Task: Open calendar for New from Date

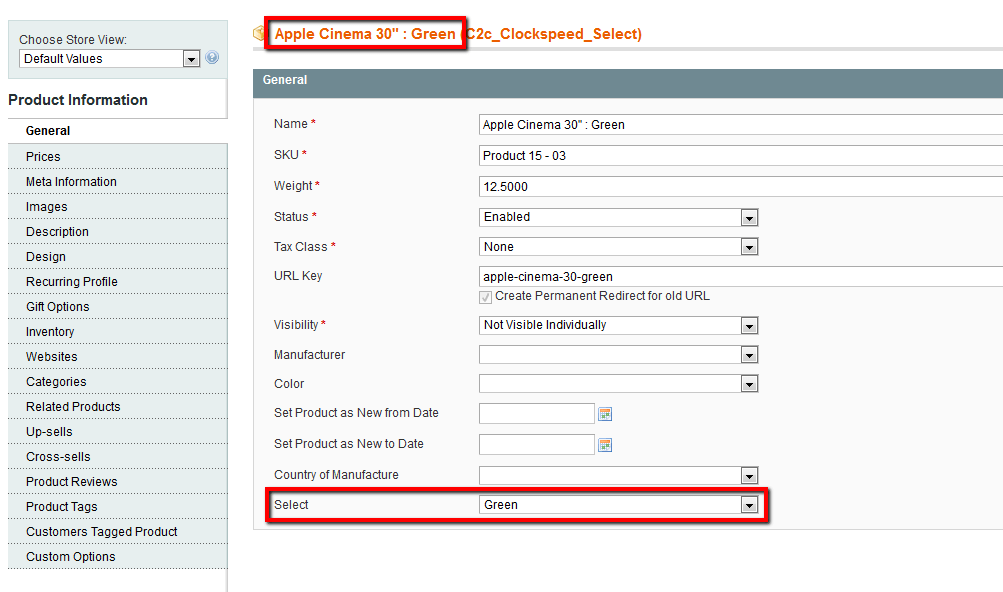Action: pyautogui.click(x=605, y=414)
